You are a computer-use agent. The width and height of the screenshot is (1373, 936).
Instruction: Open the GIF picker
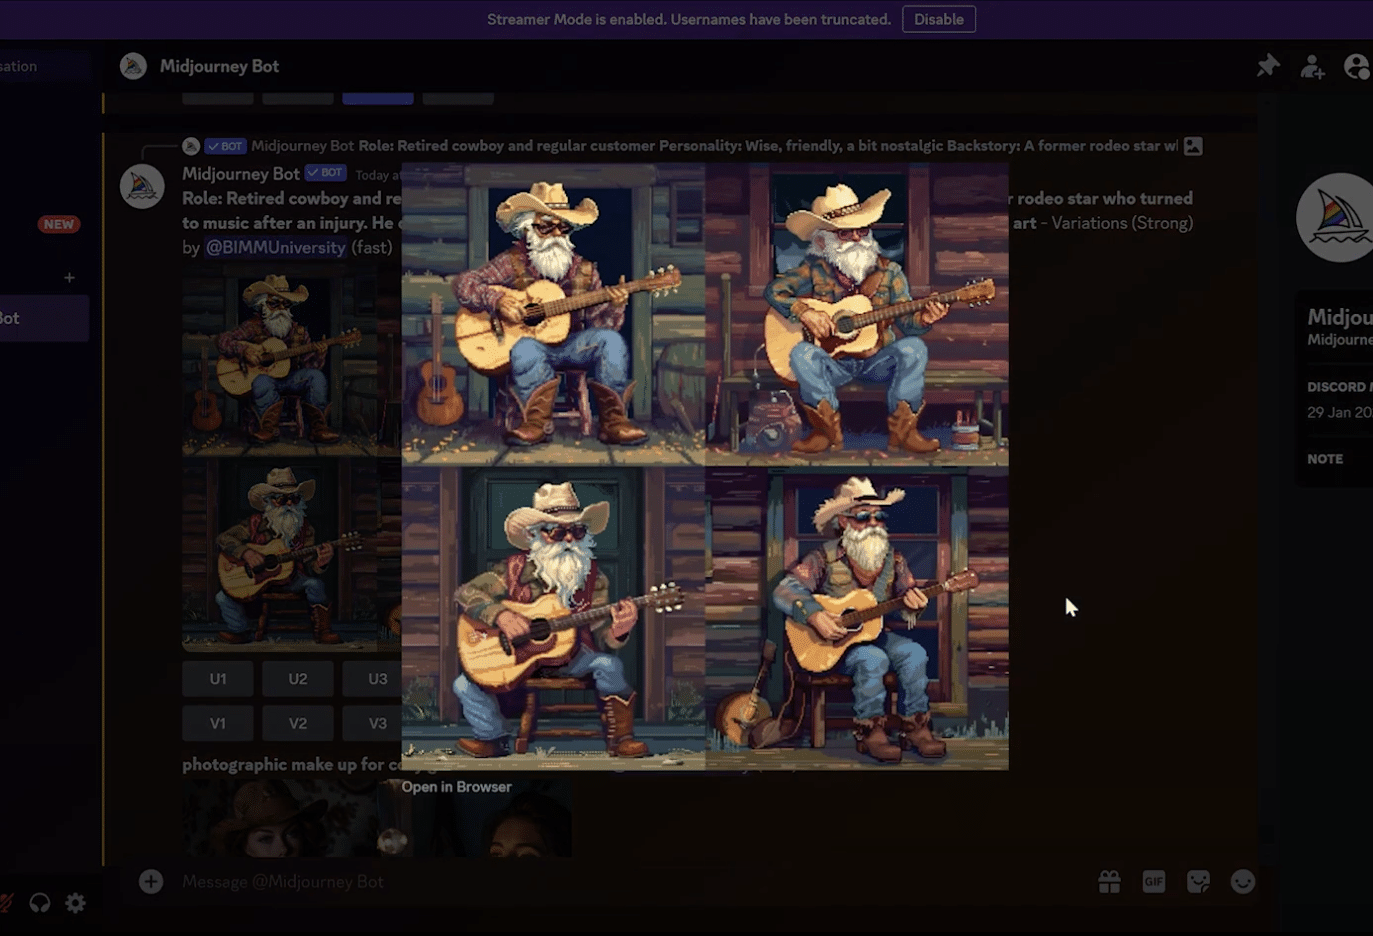(1153, 881)
